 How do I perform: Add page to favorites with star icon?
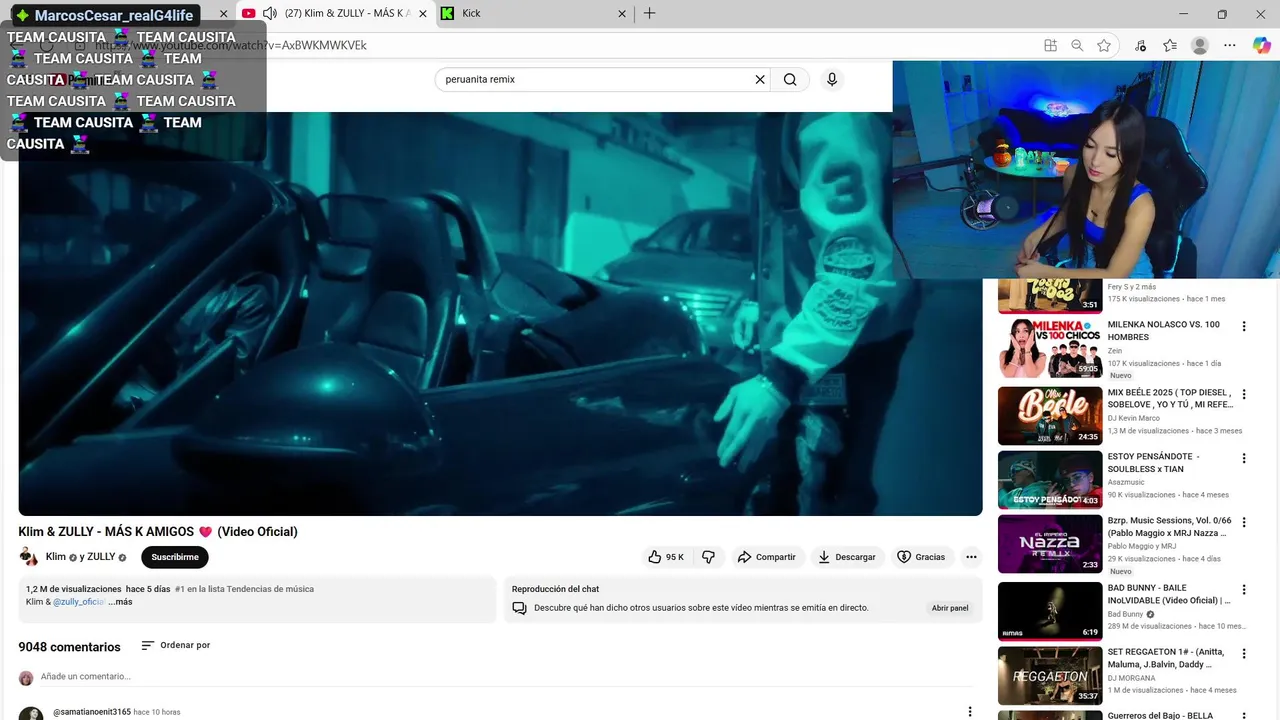pyautogui.click(x=1104, y=45)
